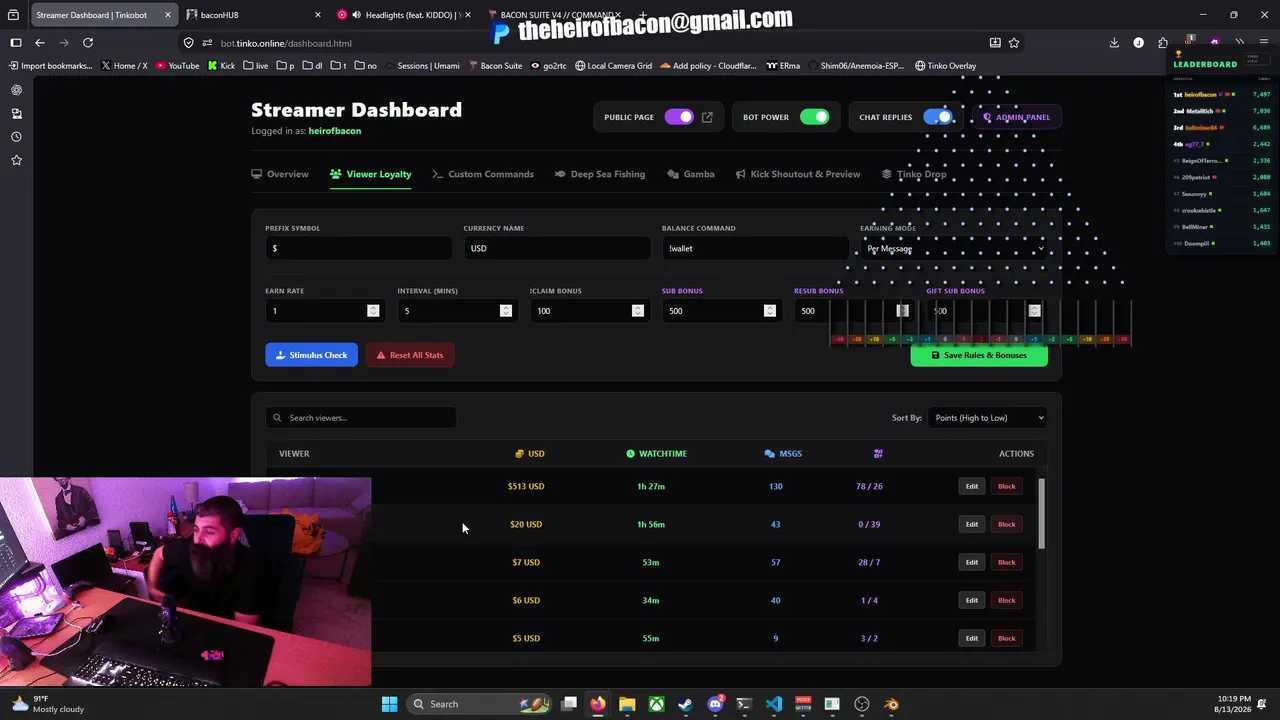Open the Tinko Overlay bookmark
1280x720 pixels.
point(945,66)
